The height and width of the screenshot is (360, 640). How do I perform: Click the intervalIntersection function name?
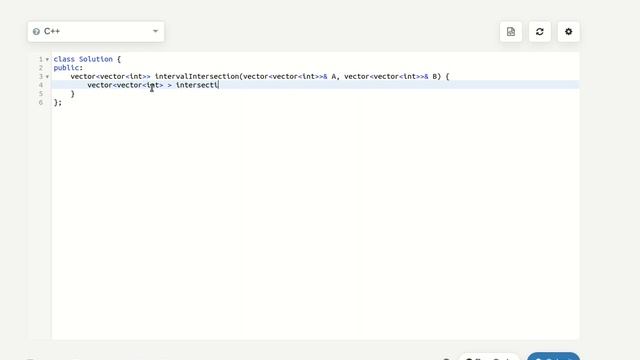tap(197, 76)
